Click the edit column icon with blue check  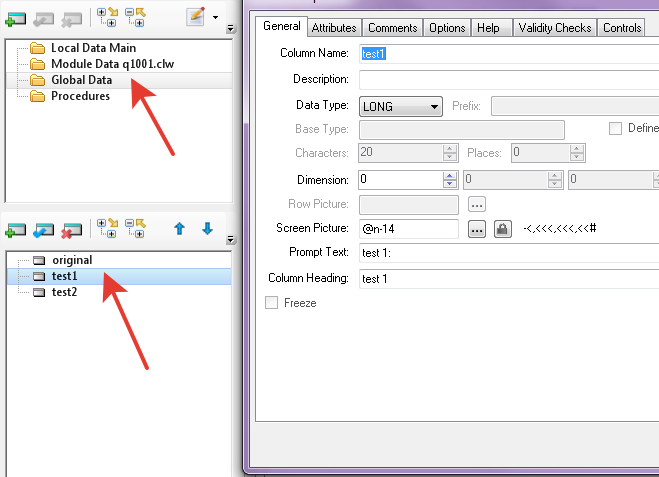(x=42, y=229)
